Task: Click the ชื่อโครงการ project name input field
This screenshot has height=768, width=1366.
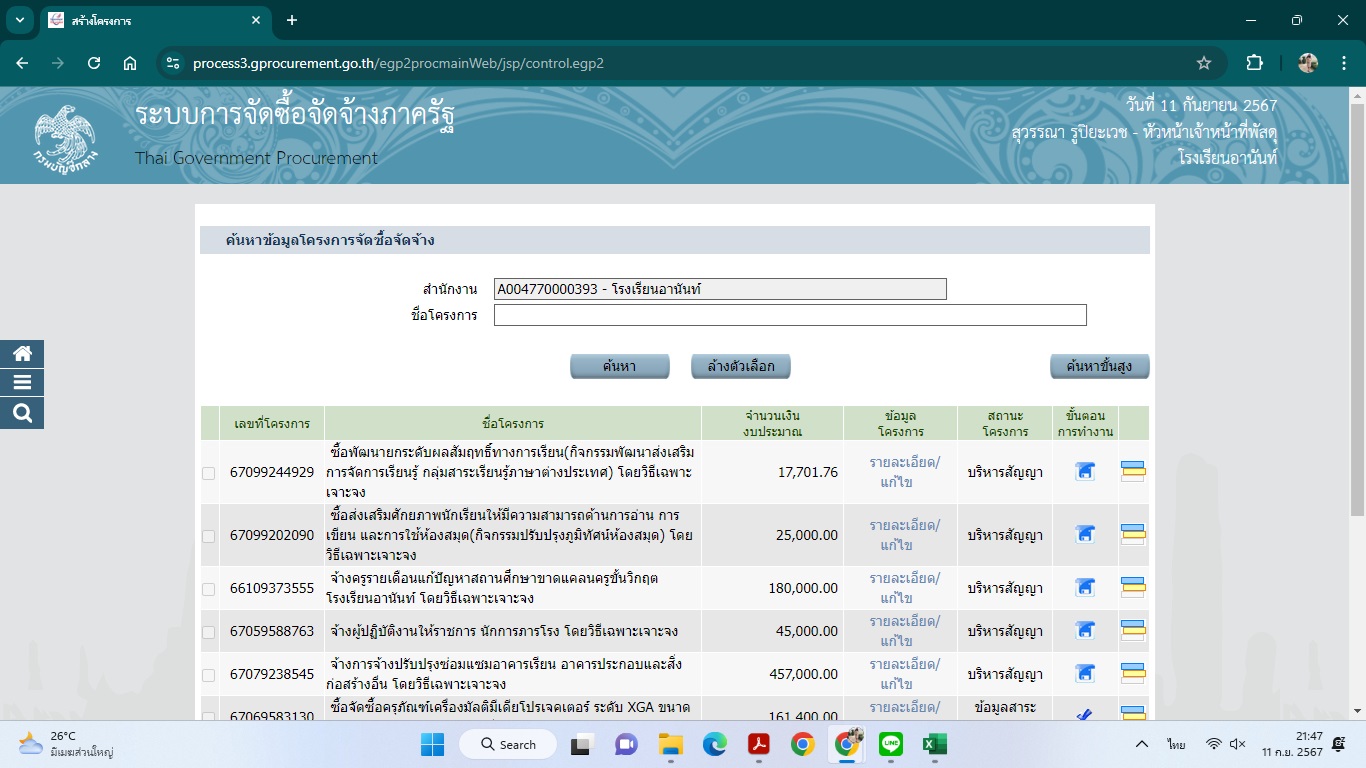Action: pyautogui.click(x=789, y=316)
